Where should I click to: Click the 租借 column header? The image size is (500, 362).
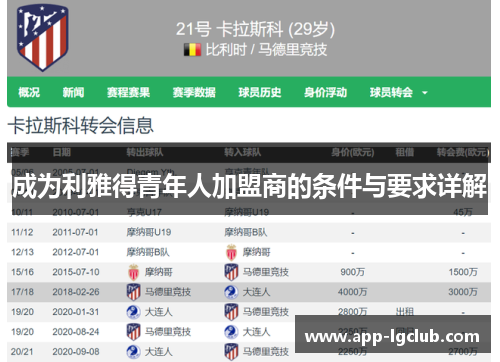[405, 152]
